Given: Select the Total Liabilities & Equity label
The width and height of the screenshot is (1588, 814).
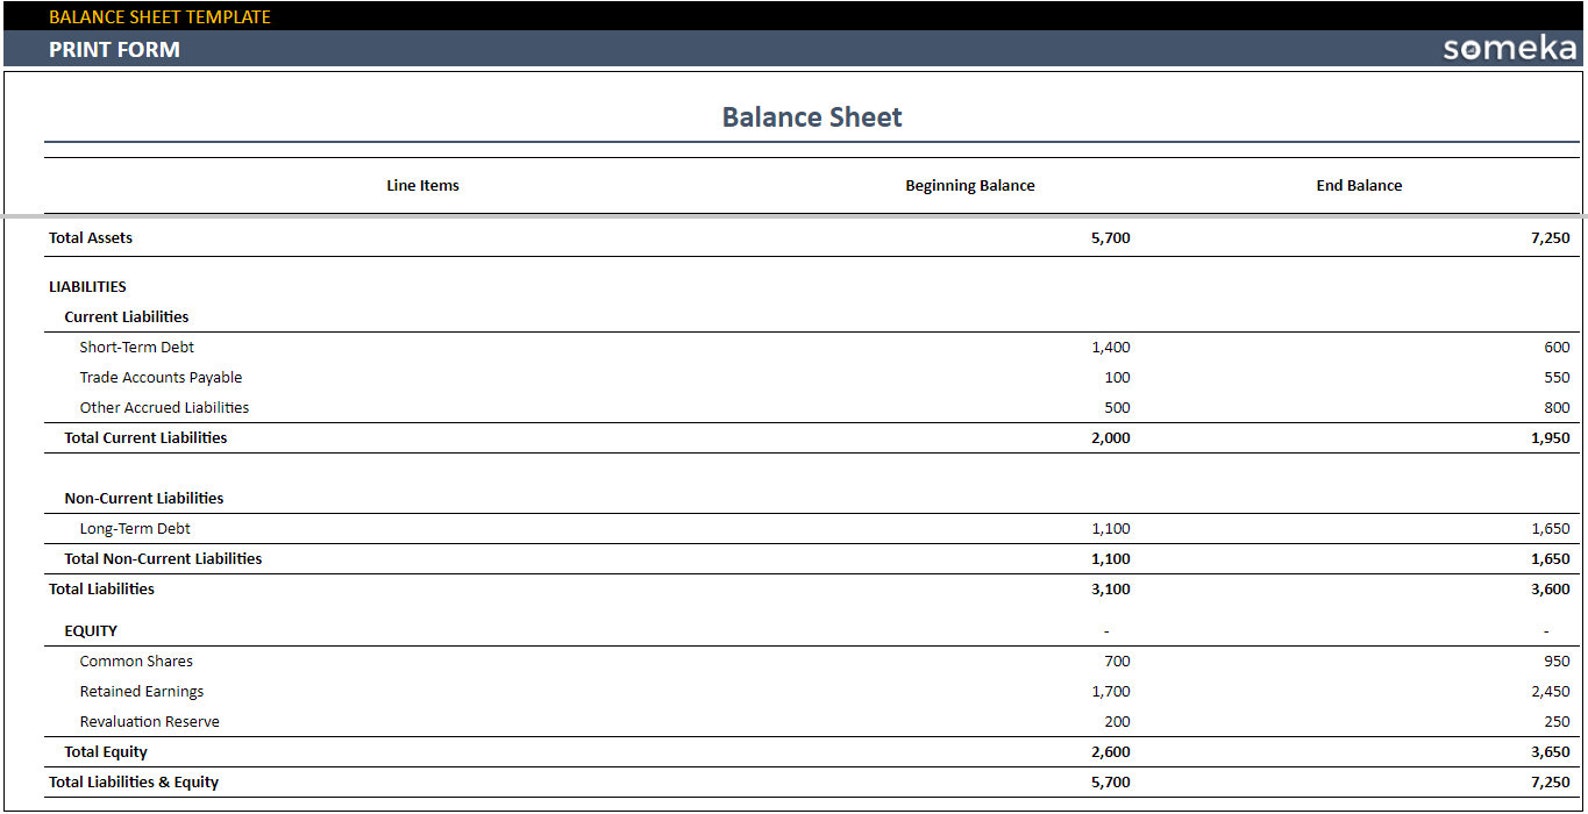Looking at the screenshot, I should 133,782.
